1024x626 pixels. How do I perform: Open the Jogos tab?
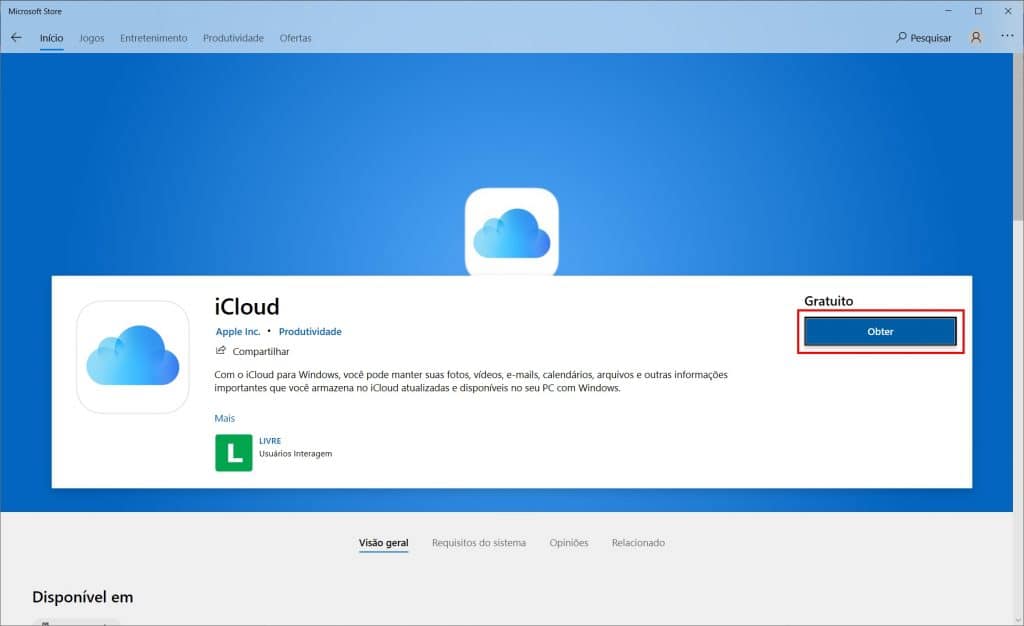point(92,38)
